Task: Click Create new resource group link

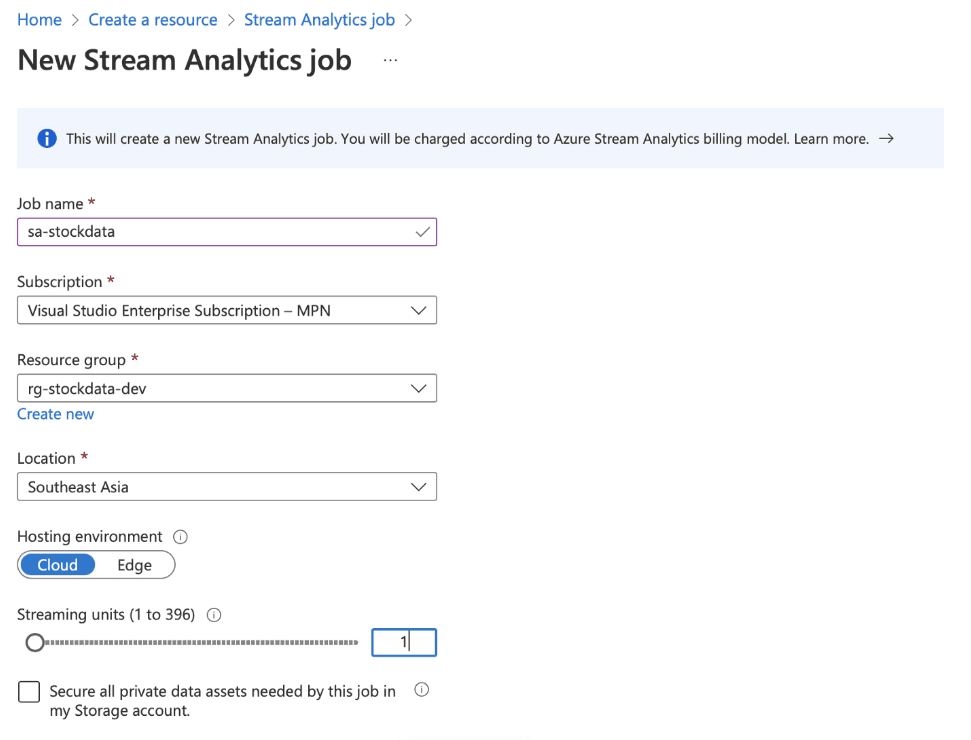Action: 56,414
